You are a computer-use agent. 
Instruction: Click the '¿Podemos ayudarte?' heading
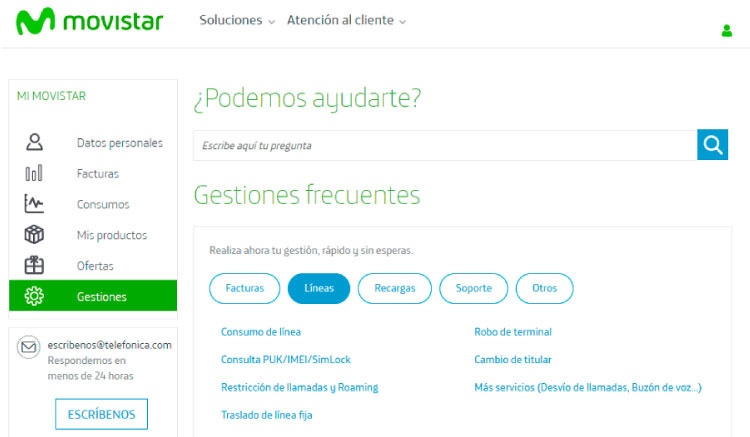(307, 99)
